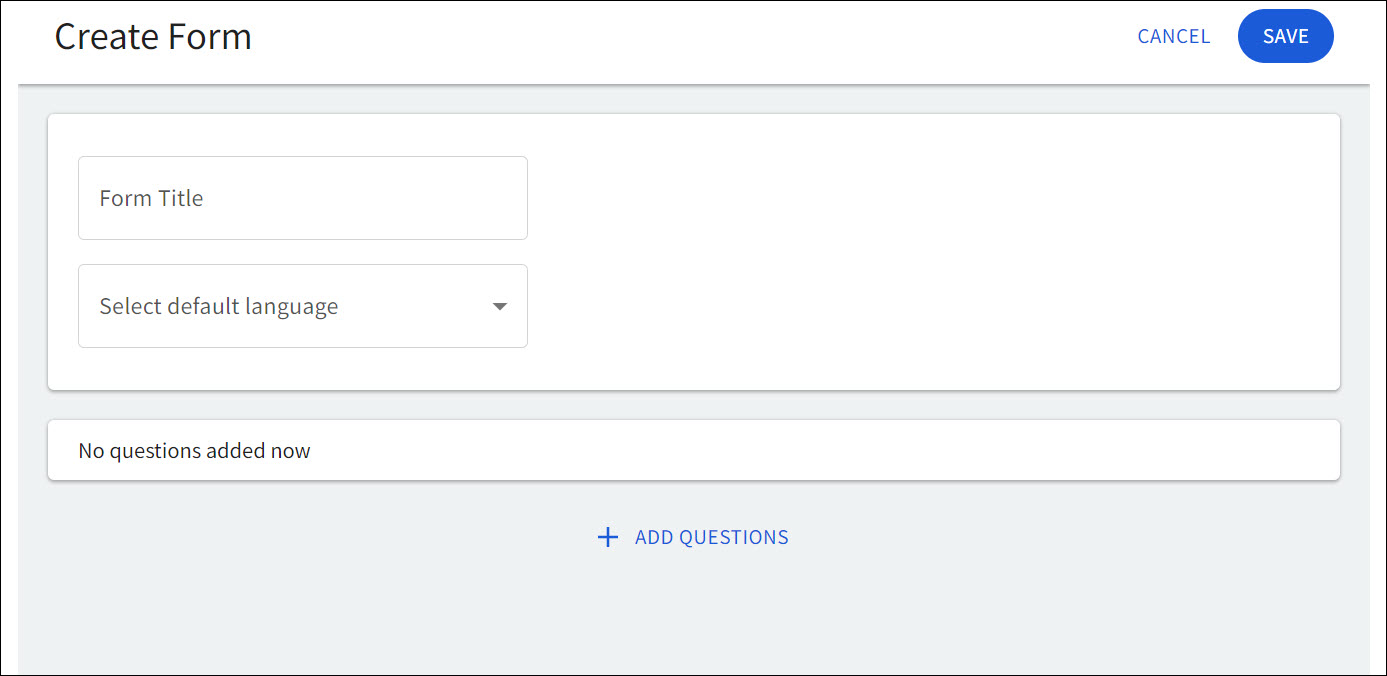The image size is (1387, 676).
Task: Click inside the Form Title field
Action: 303,198
